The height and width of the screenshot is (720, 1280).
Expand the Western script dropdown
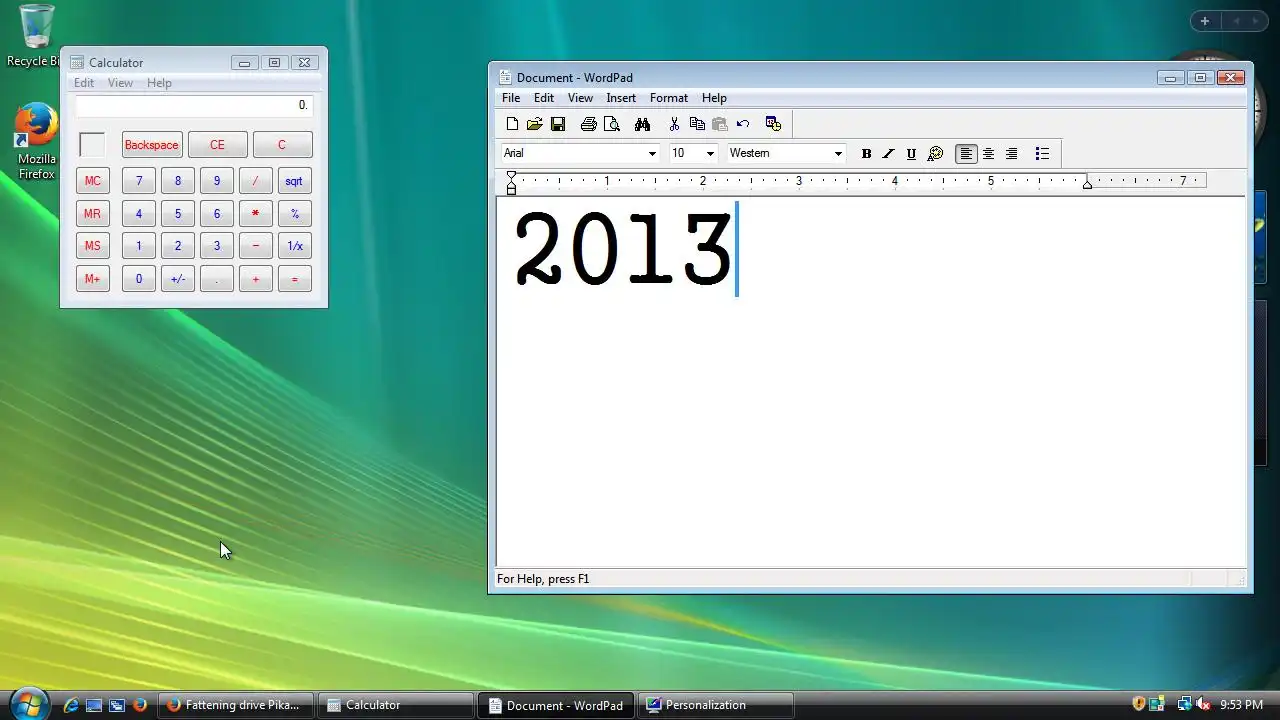(838, 154)
